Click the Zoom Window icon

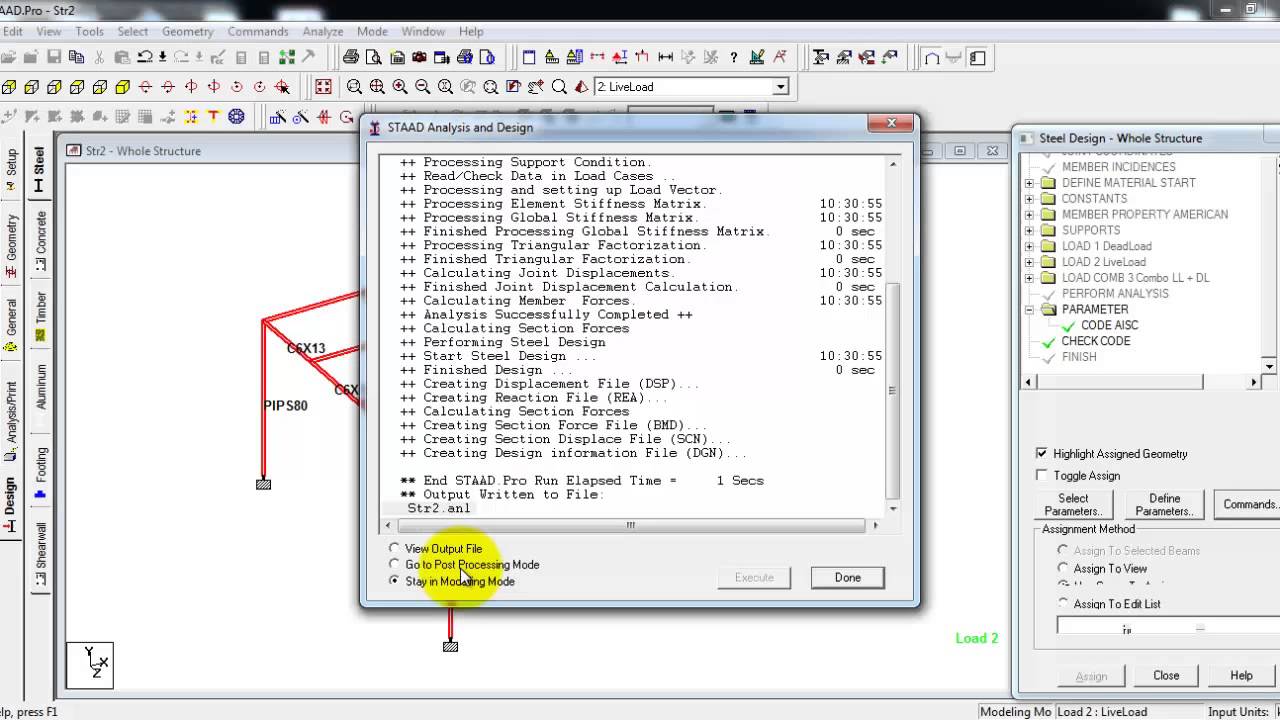tap(354, 87)
